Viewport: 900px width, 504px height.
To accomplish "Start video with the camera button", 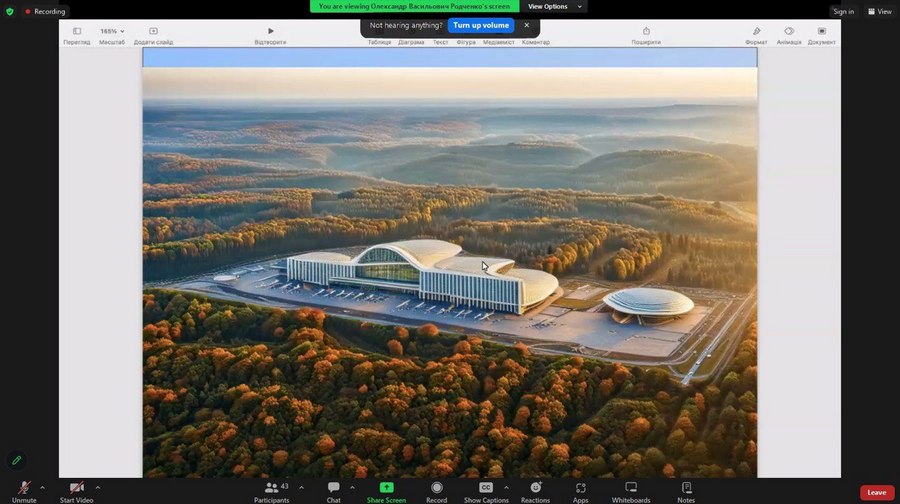I will [x=76, y=489].
